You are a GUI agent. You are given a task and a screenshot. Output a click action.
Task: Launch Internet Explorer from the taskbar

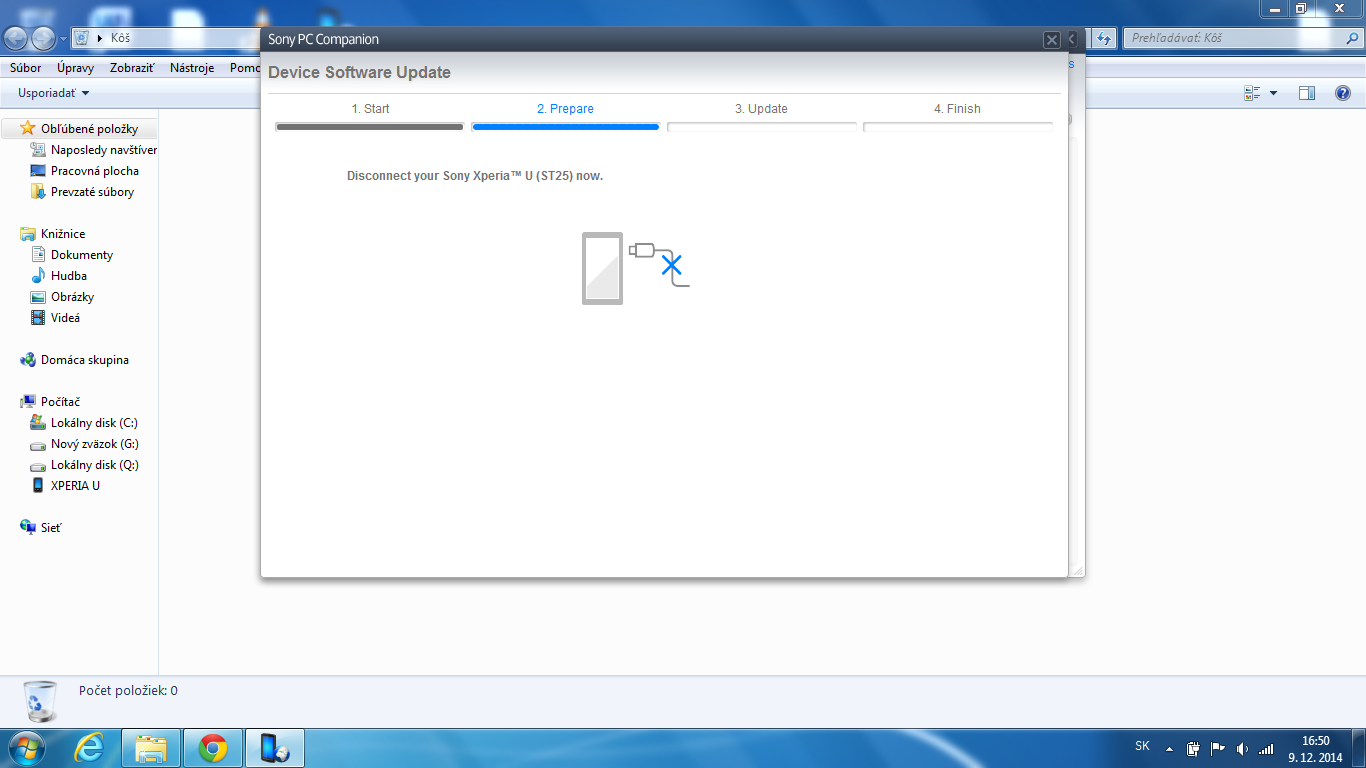pos(89,748)
